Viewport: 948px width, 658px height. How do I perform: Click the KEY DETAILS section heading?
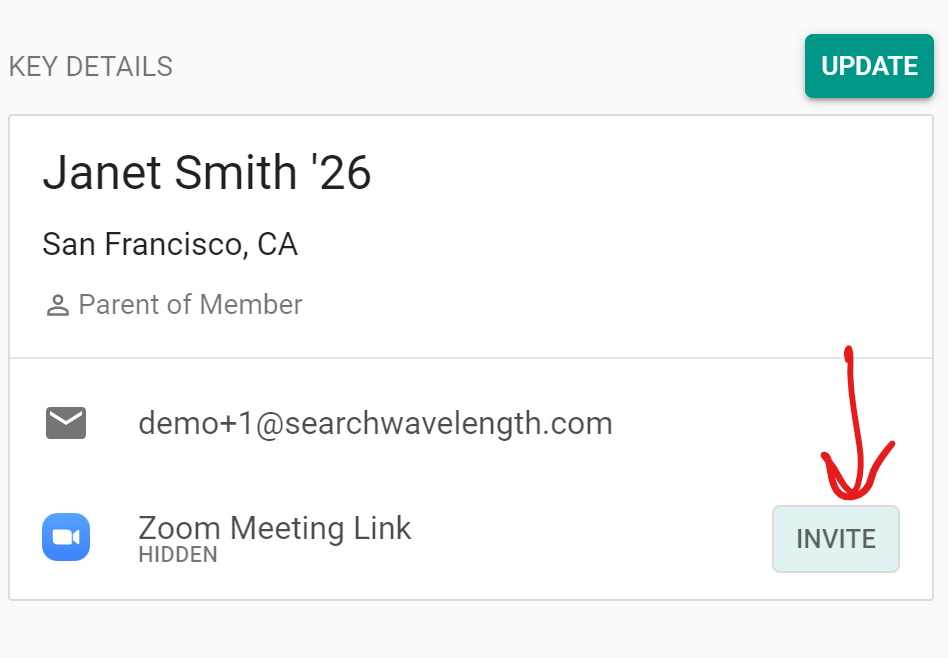[x=91, y=67]
